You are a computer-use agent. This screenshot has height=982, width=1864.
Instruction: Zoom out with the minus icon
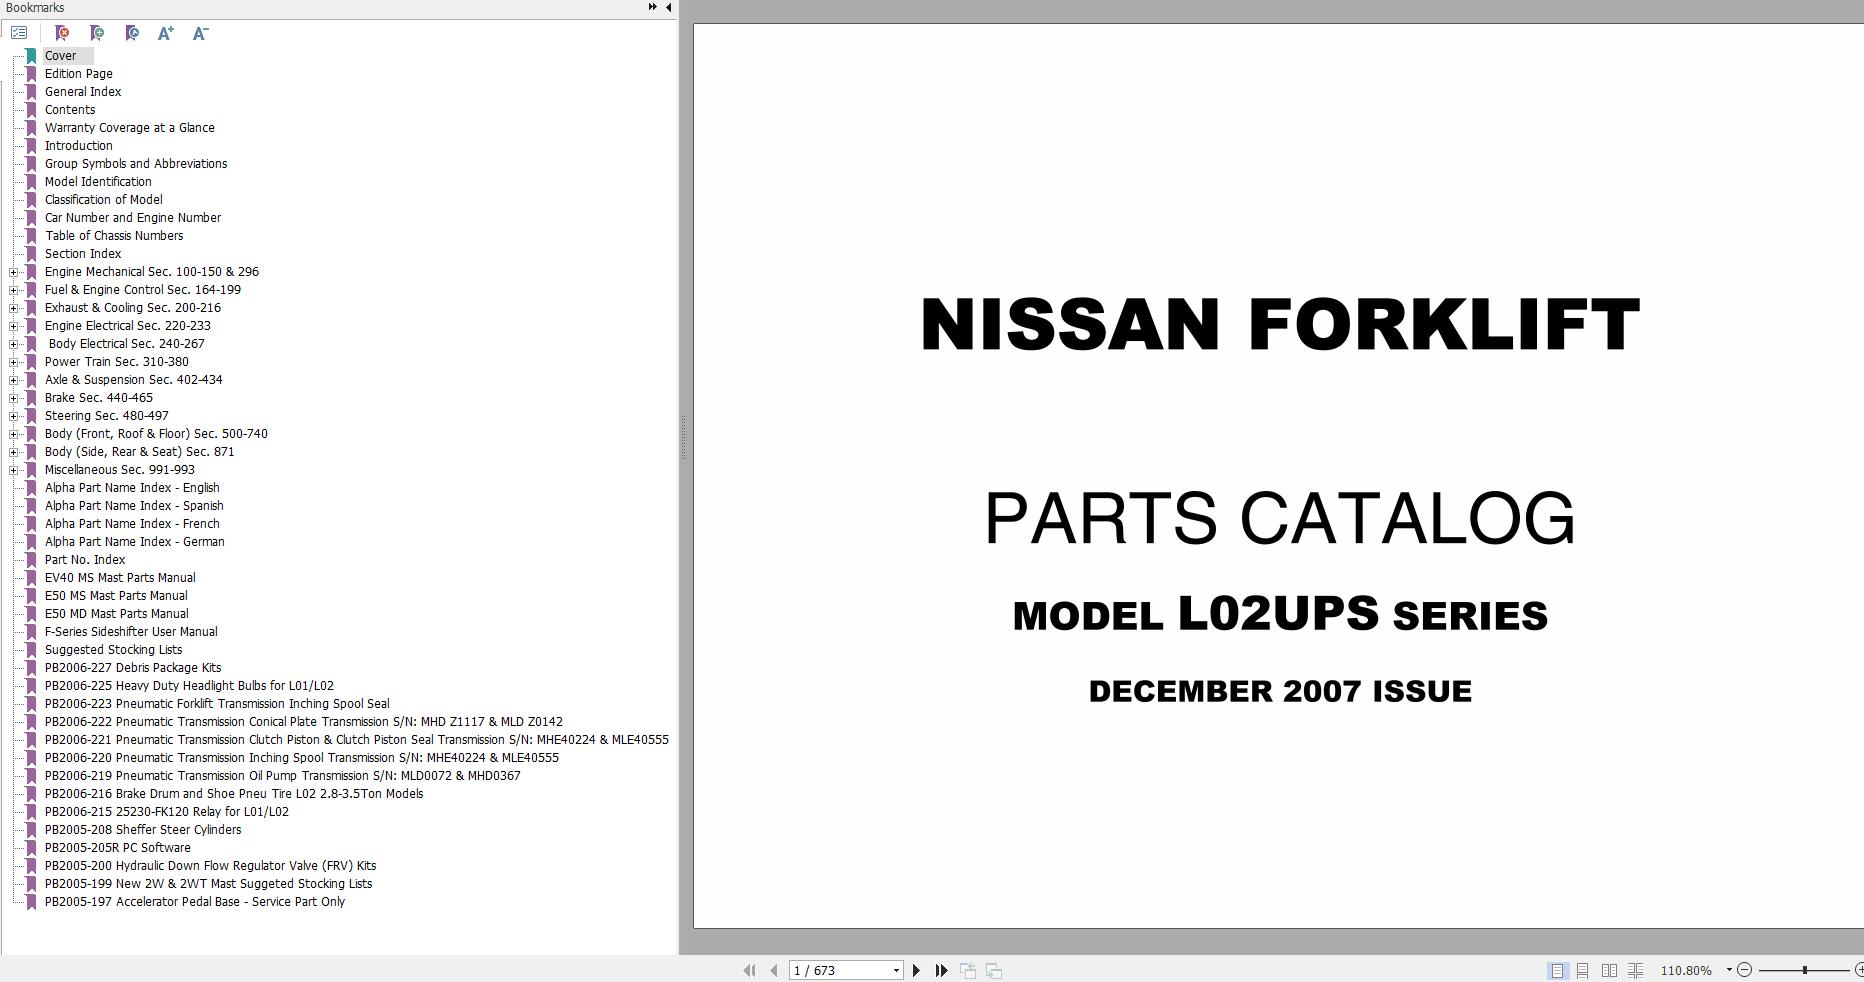coord(1745,970)
